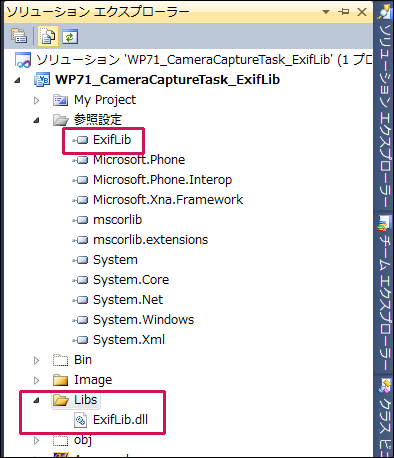Select the mscorlib.extensions reference
Viewport: 394px width, 458px height.
point(150,240)
